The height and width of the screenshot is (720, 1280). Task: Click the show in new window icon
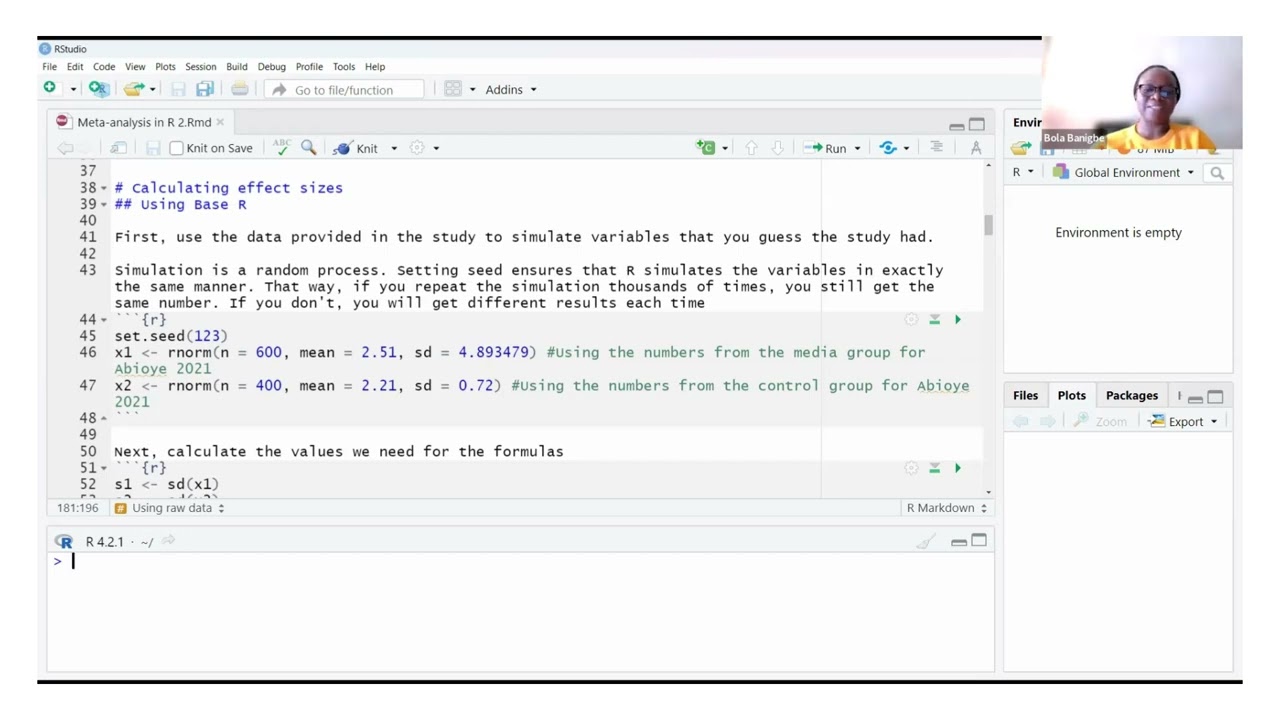119,148
